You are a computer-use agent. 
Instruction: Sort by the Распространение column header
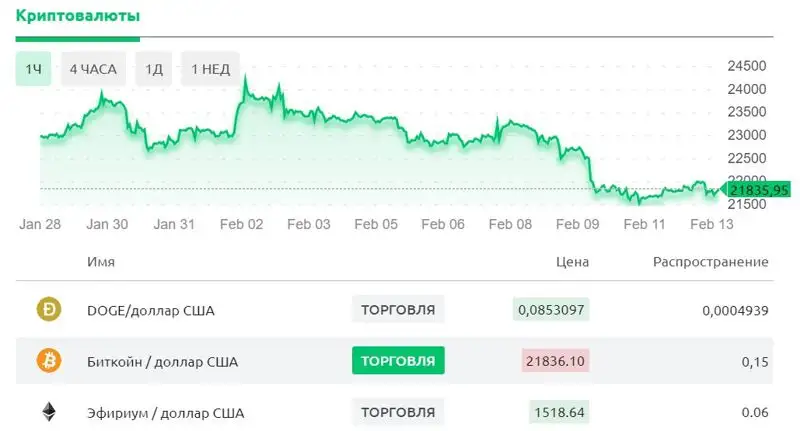[x=710, y=262]
